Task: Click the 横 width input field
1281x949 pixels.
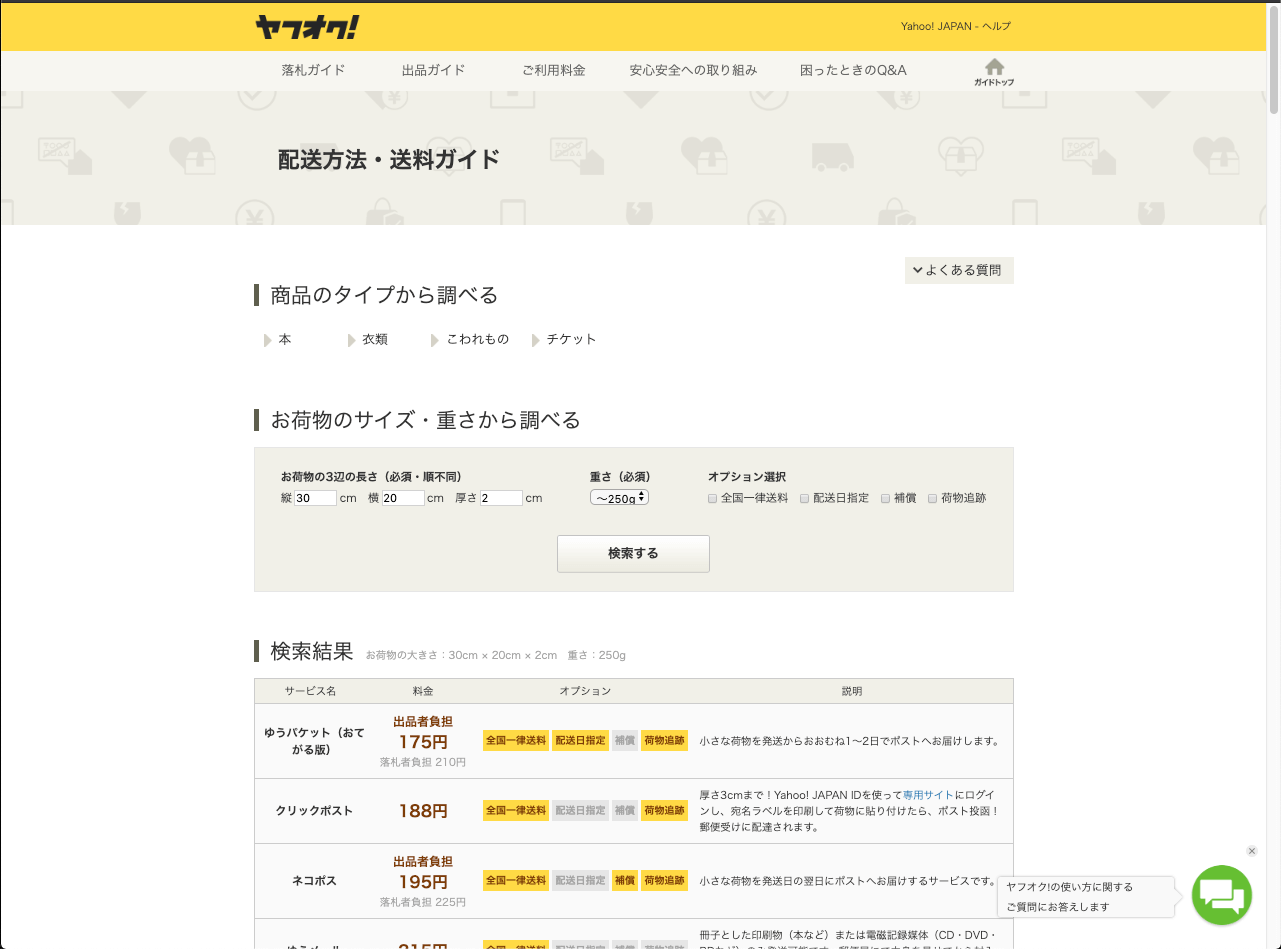Action: click(403, 498)
